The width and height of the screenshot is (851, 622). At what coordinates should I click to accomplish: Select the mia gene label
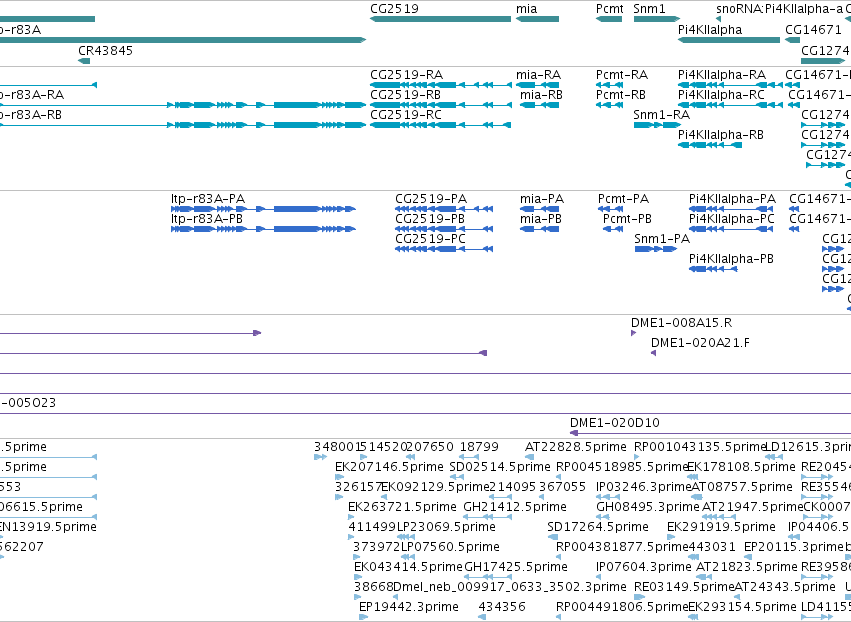(x=526, y=9)
